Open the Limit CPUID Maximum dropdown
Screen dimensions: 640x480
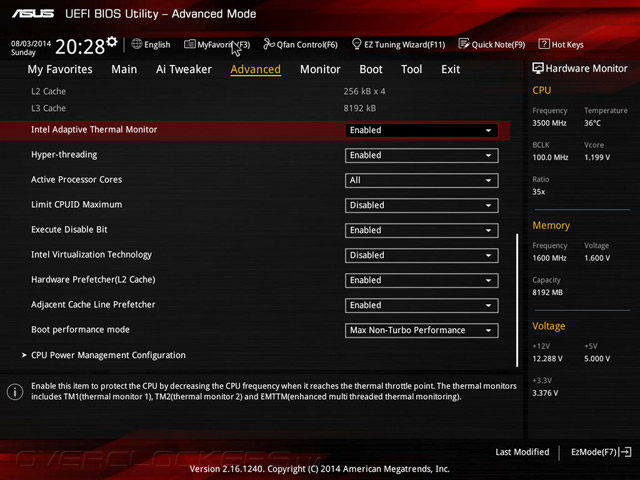[422, 205]
